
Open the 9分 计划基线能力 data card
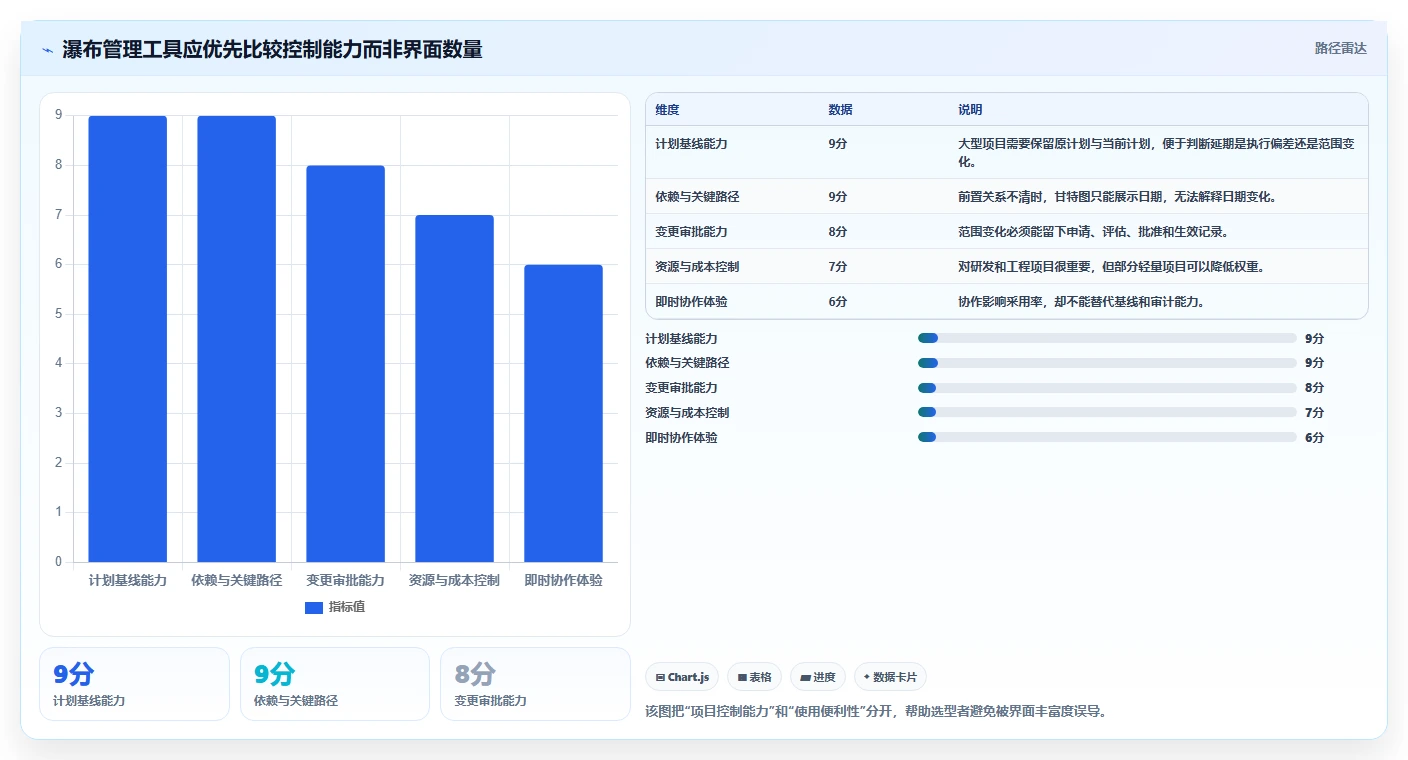(x=134, y=684)
